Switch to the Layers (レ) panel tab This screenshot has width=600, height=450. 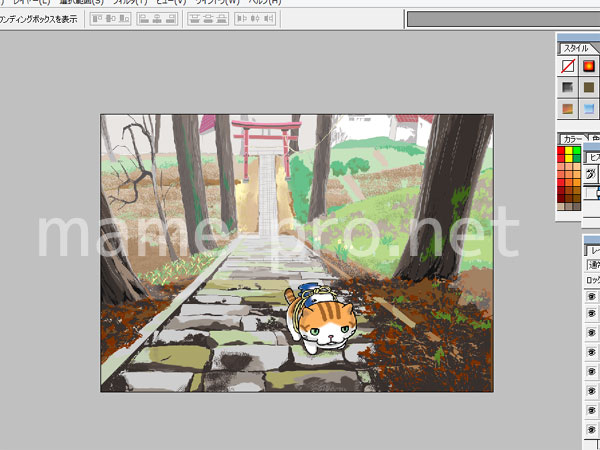[x=594, y=251]
